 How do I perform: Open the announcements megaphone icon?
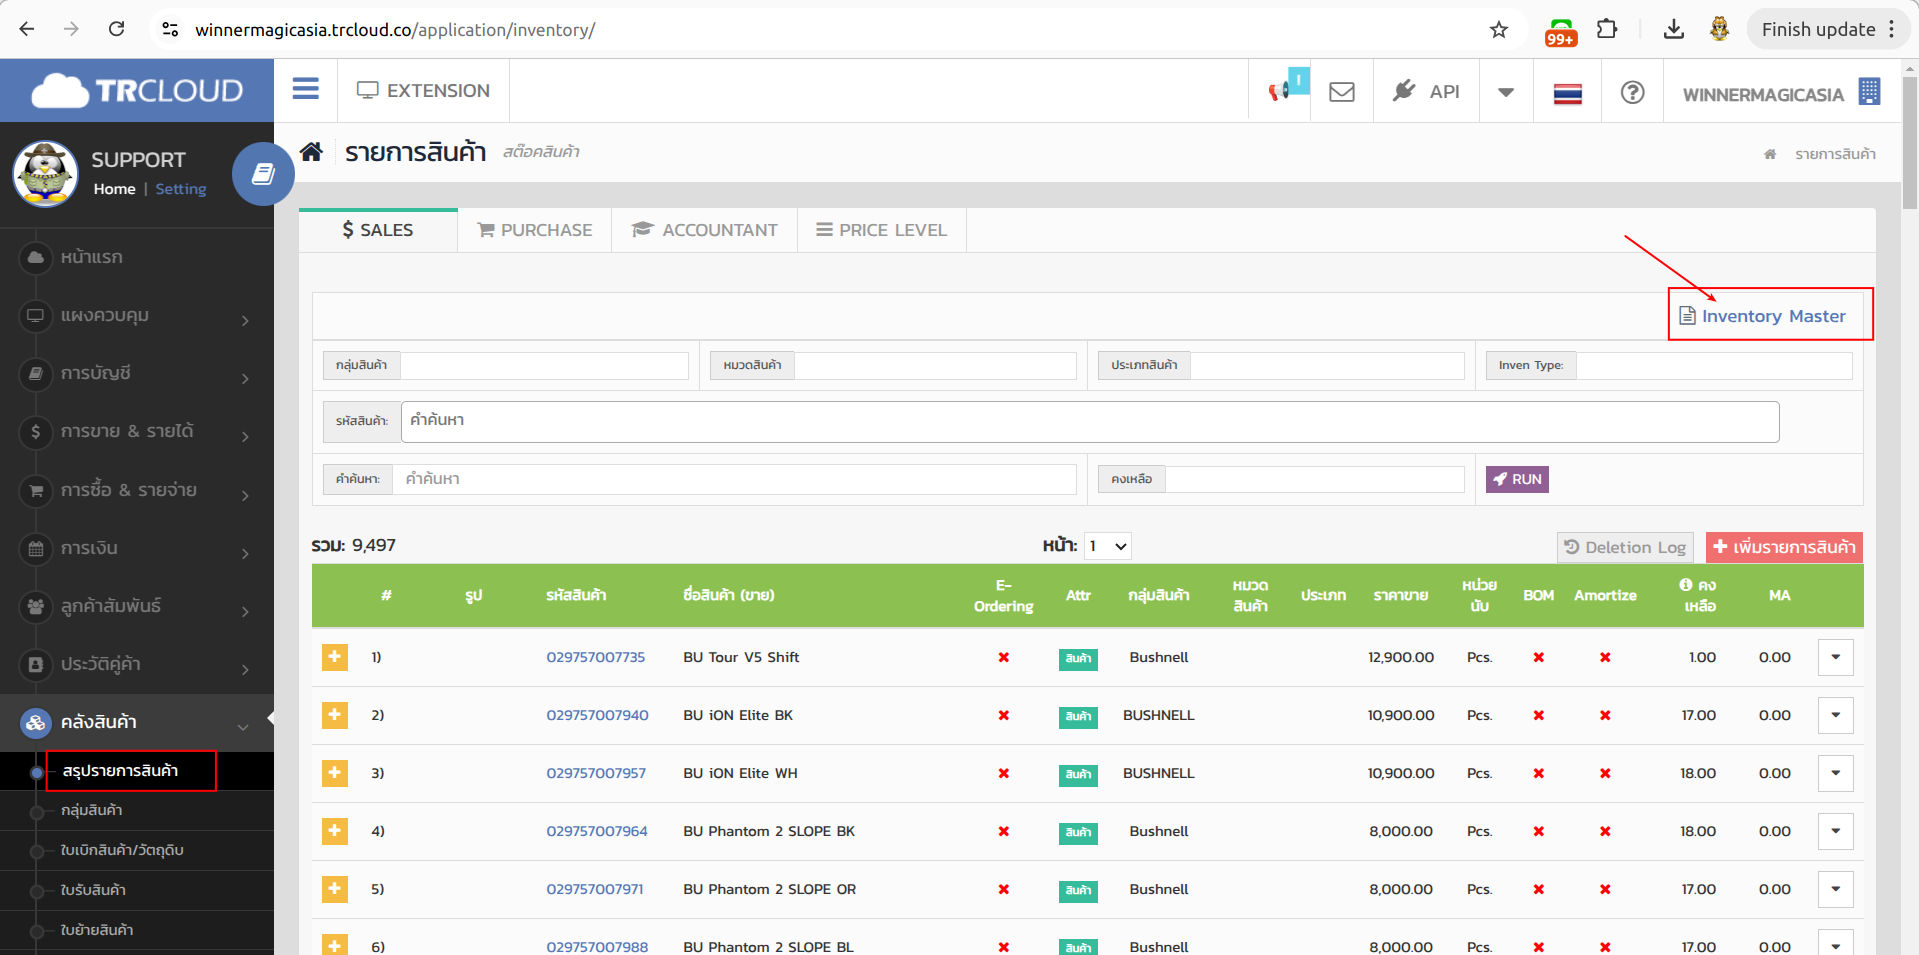click(1280, 91)
